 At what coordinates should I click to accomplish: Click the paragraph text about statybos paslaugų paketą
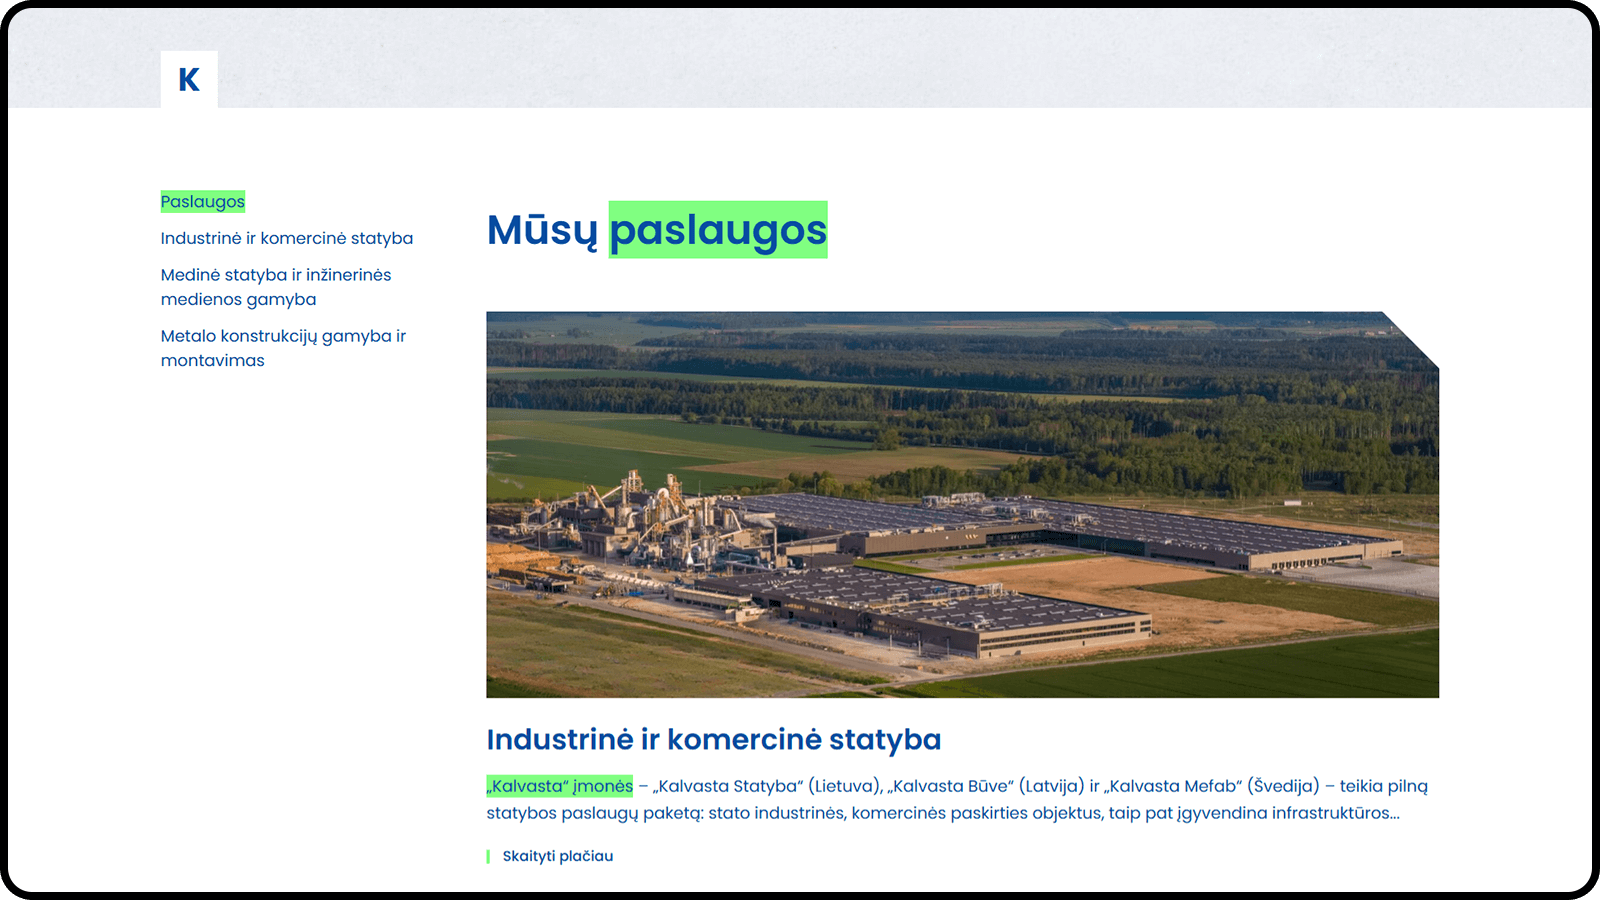click(957, 800)
